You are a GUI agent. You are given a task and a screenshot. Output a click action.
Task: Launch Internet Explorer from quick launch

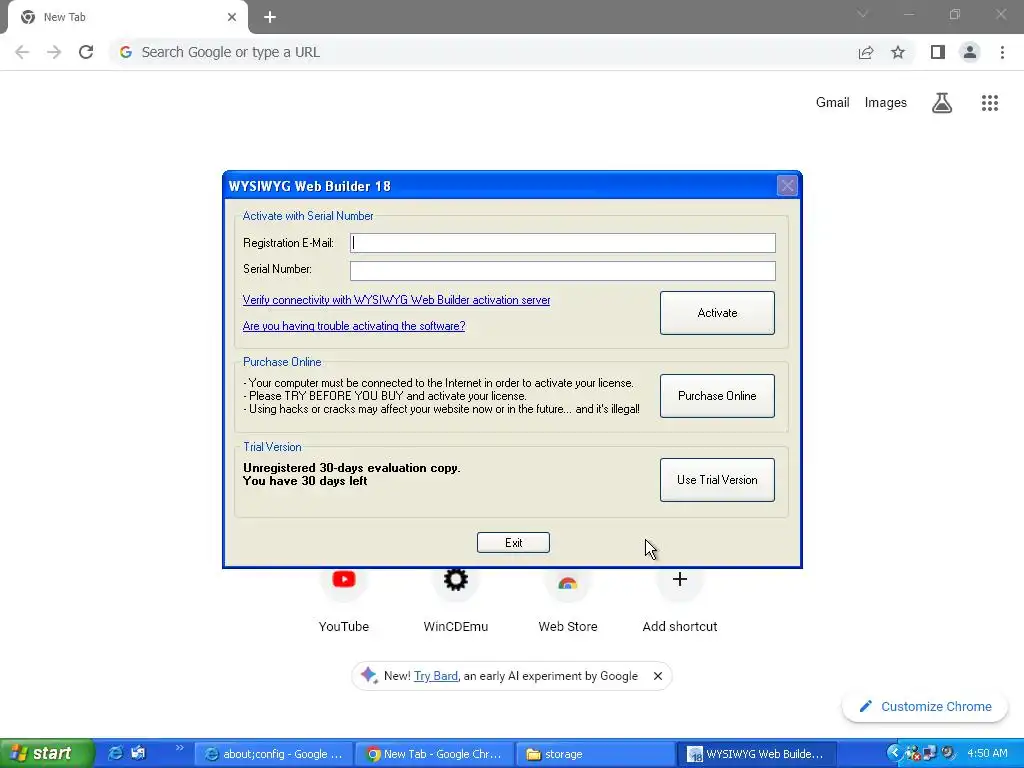point(116,754)
